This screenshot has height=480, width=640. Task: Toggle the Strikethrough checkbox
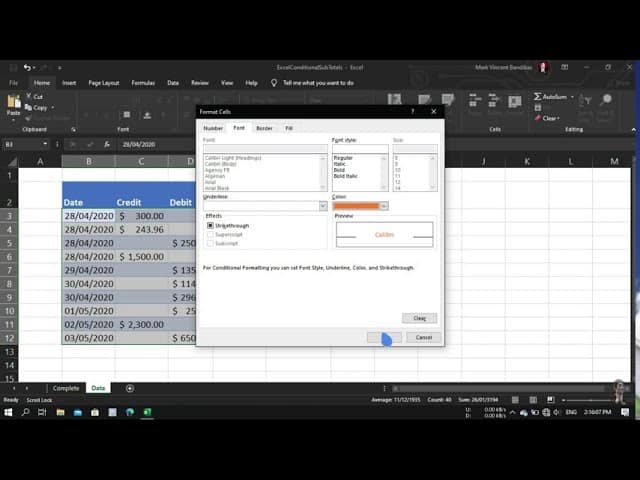click(211, 226)
